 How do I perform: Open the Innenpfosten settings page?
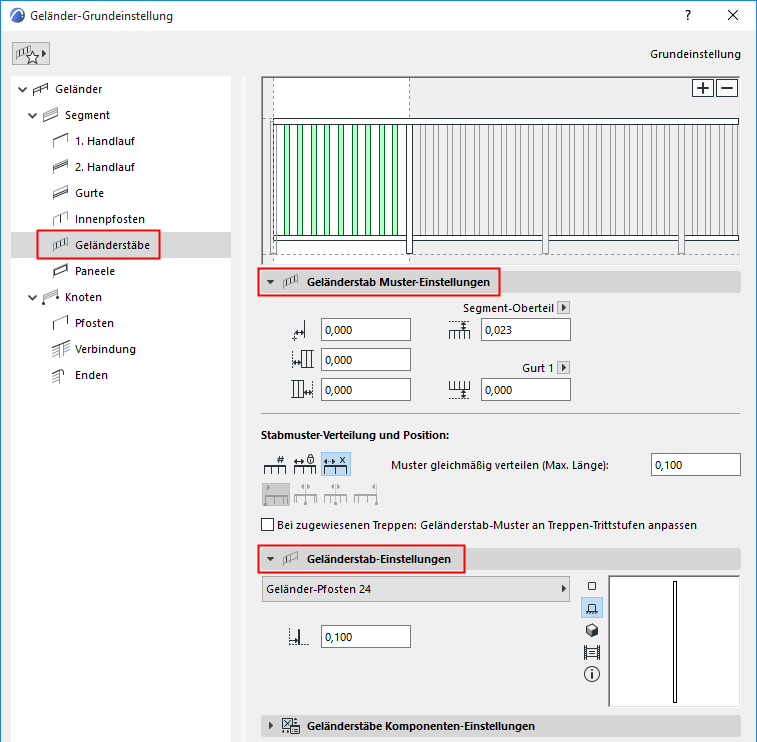110,219
